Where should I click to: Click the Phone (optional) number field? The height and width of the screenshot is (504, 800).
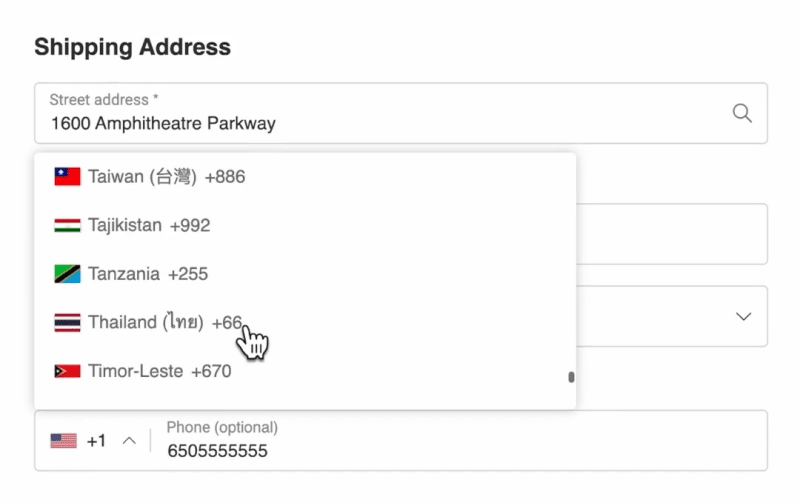coord(459,441)
